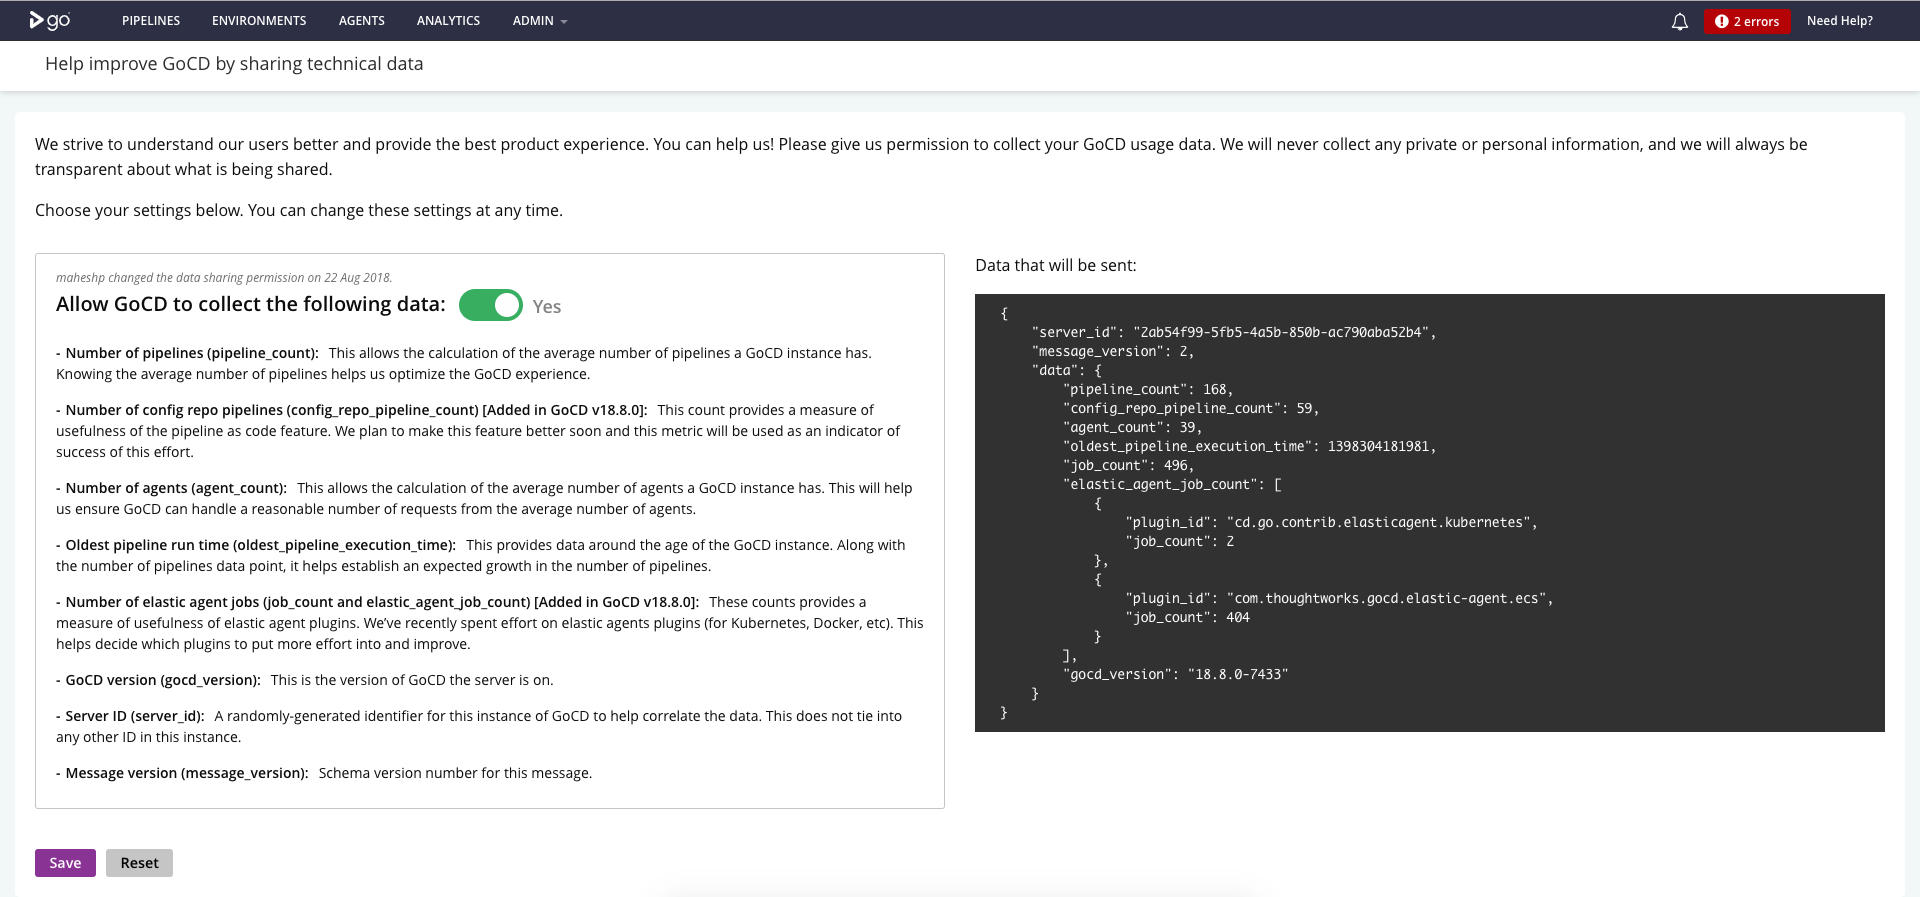Screen dimensions: 1920x897
Task: Click the agent_count 39 line
Action: [x=1133, y=427]
